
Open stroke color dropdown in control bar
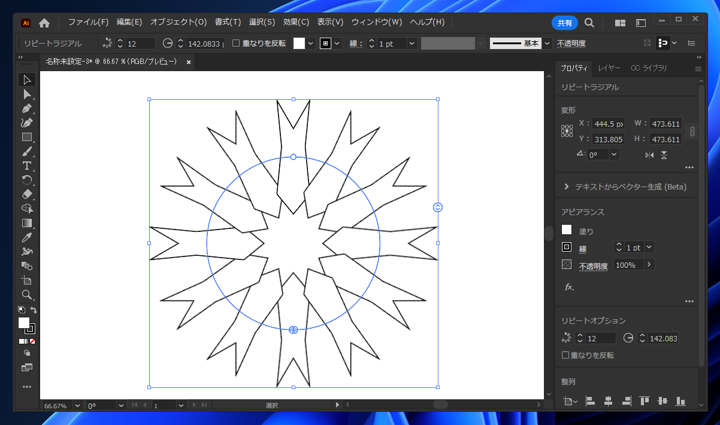337,44
